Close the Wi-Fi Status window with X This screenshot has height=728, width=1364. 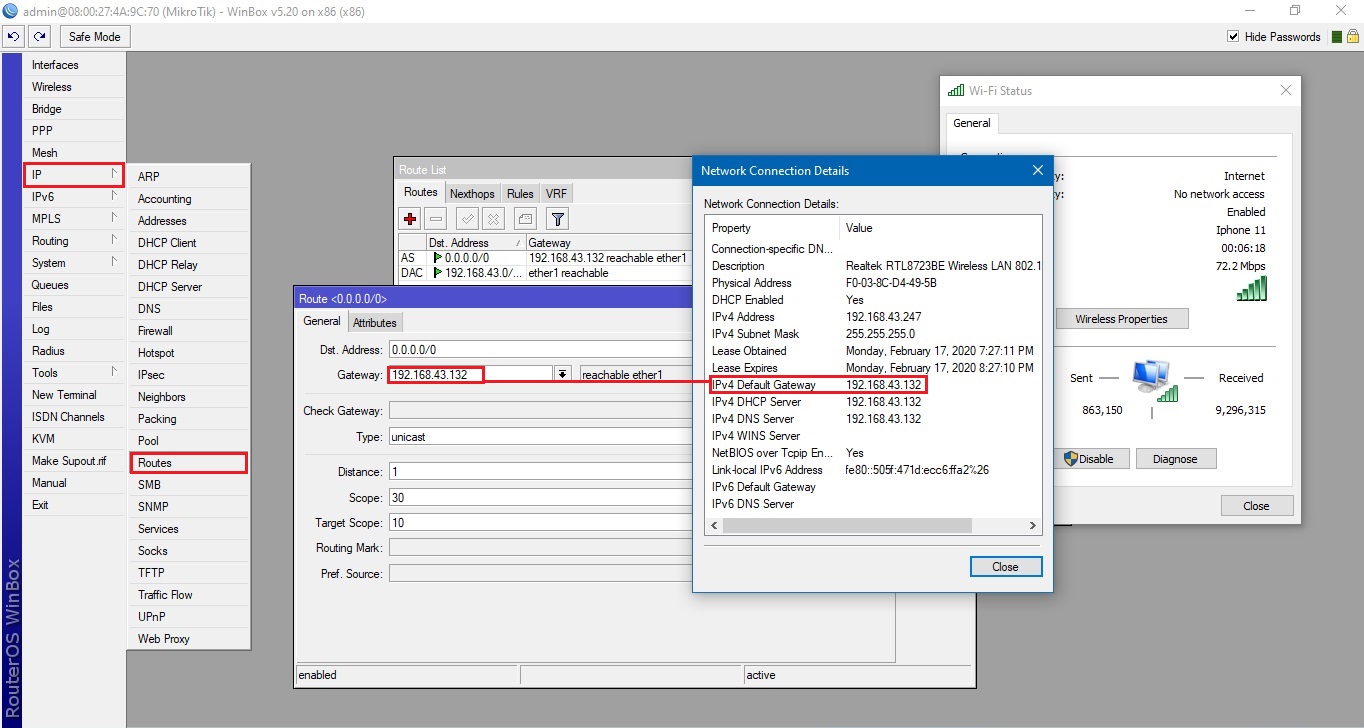(x=1286, y=91)
